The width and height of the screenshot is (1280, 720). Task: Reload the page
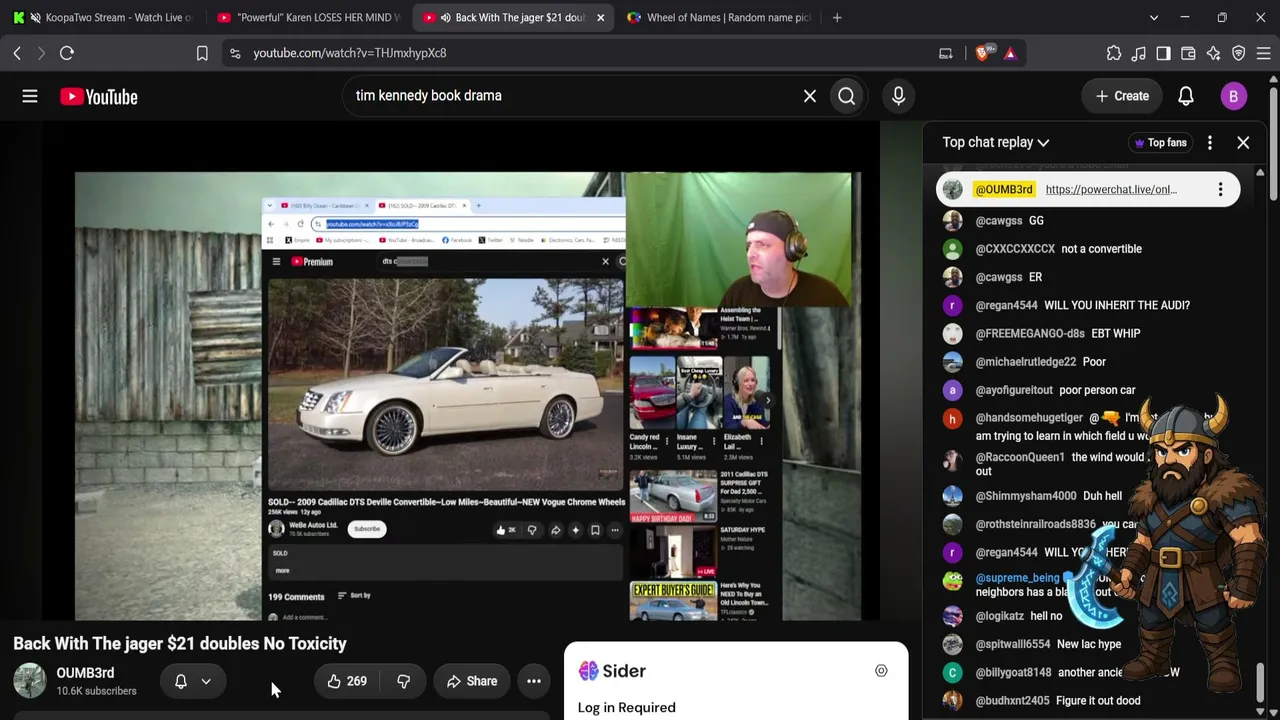(x=67, y=53)
